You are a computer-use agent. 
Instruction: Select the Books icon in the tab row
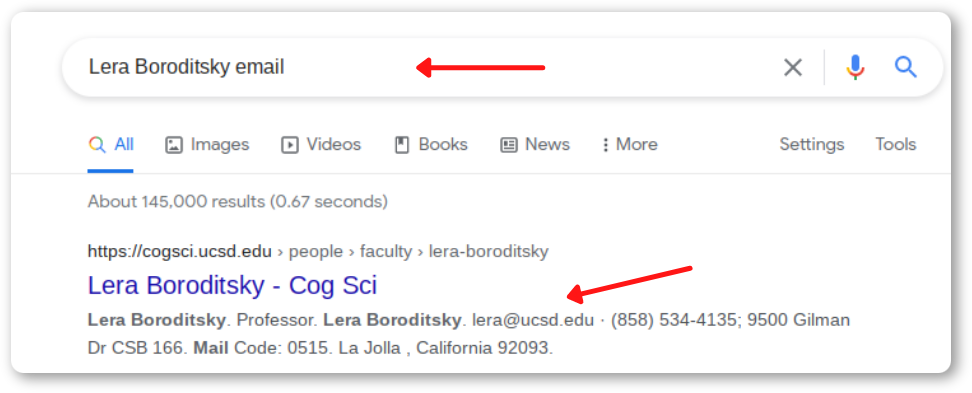coord(402,145)
